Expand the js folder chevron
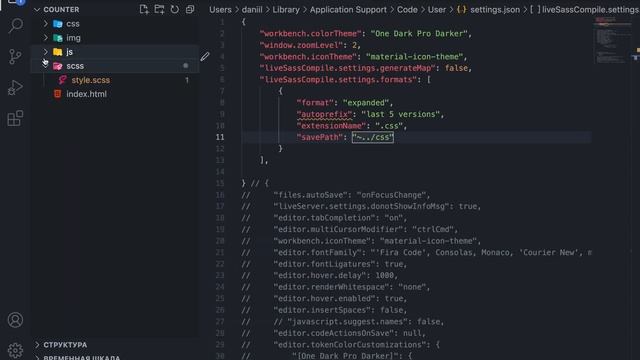The image size is (640, 360). (46, 52)
